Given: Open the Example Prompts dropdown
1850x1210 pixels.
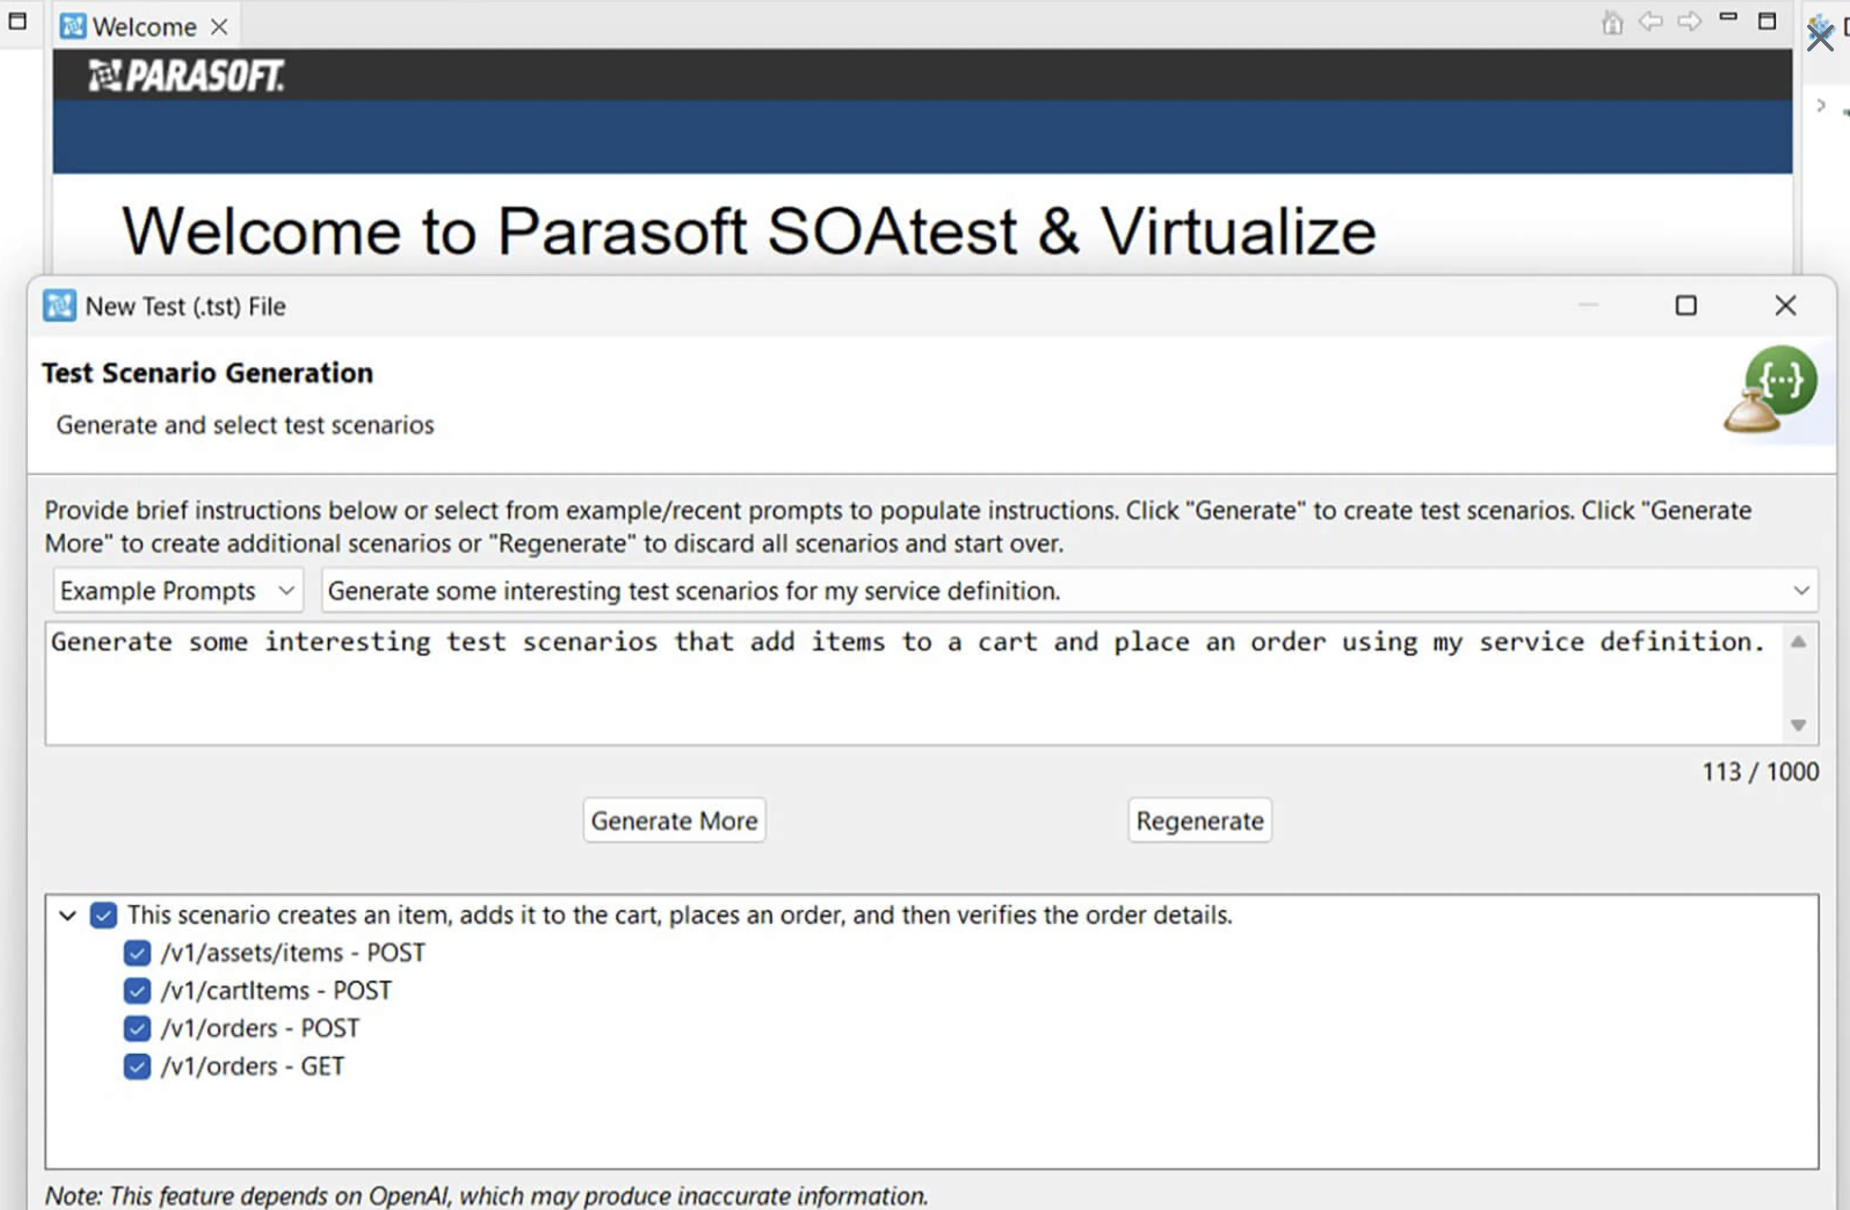Looking at the screenshot, I should point(177,591).
